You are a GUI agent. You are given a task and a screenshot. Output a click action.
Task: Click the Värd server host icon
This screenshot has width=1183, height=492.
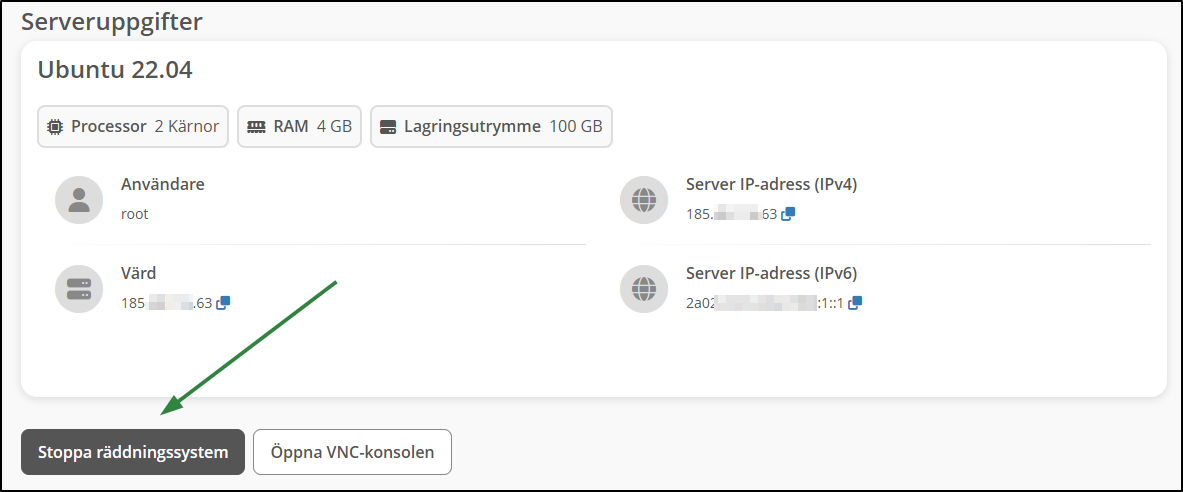[79, 288]
